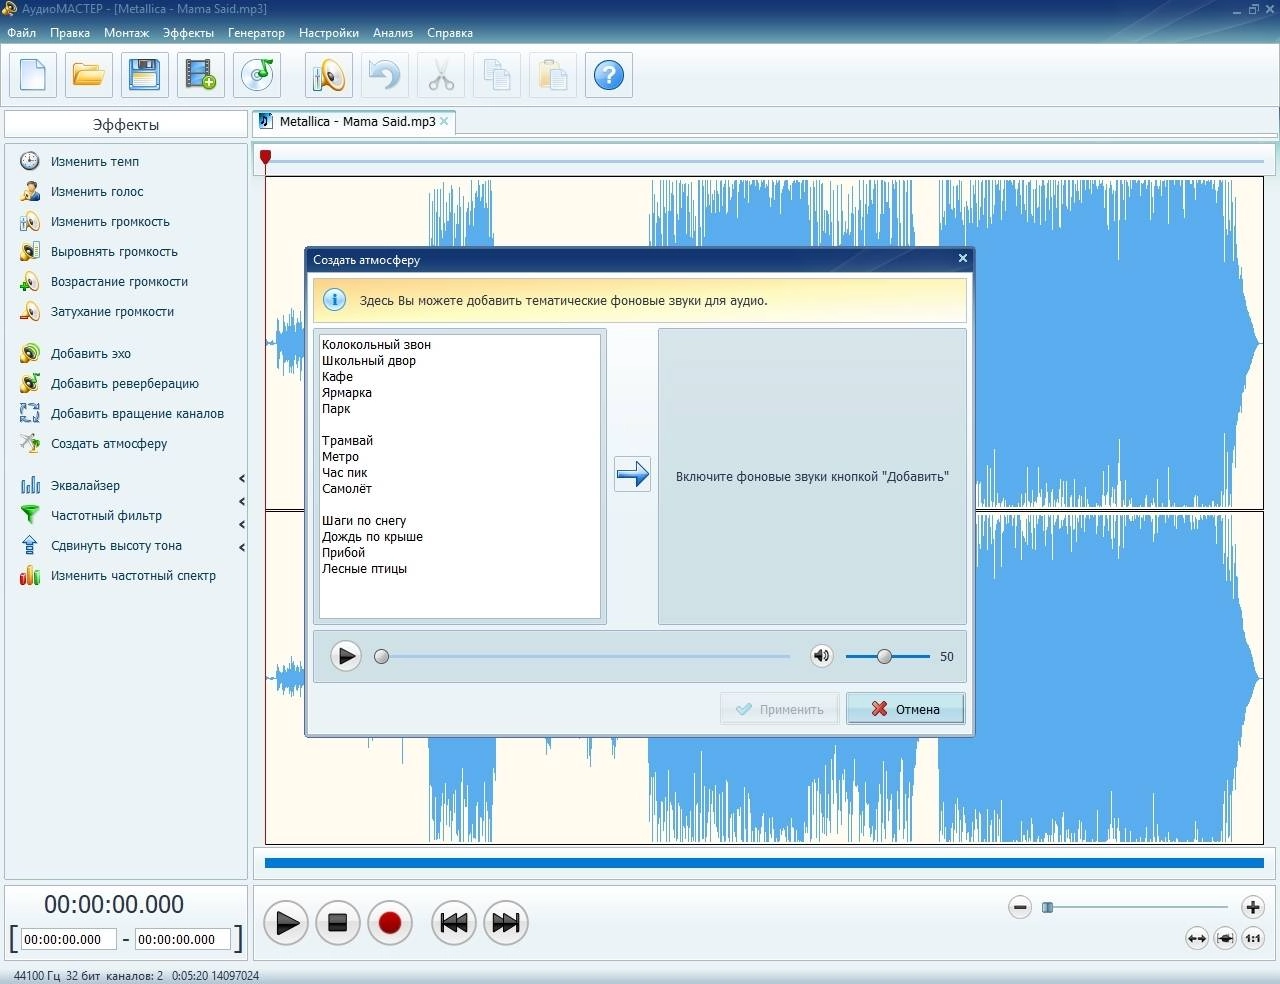Select 'Добавить вращение каналов' effect

pyautogui.click(x=137, y=413)
